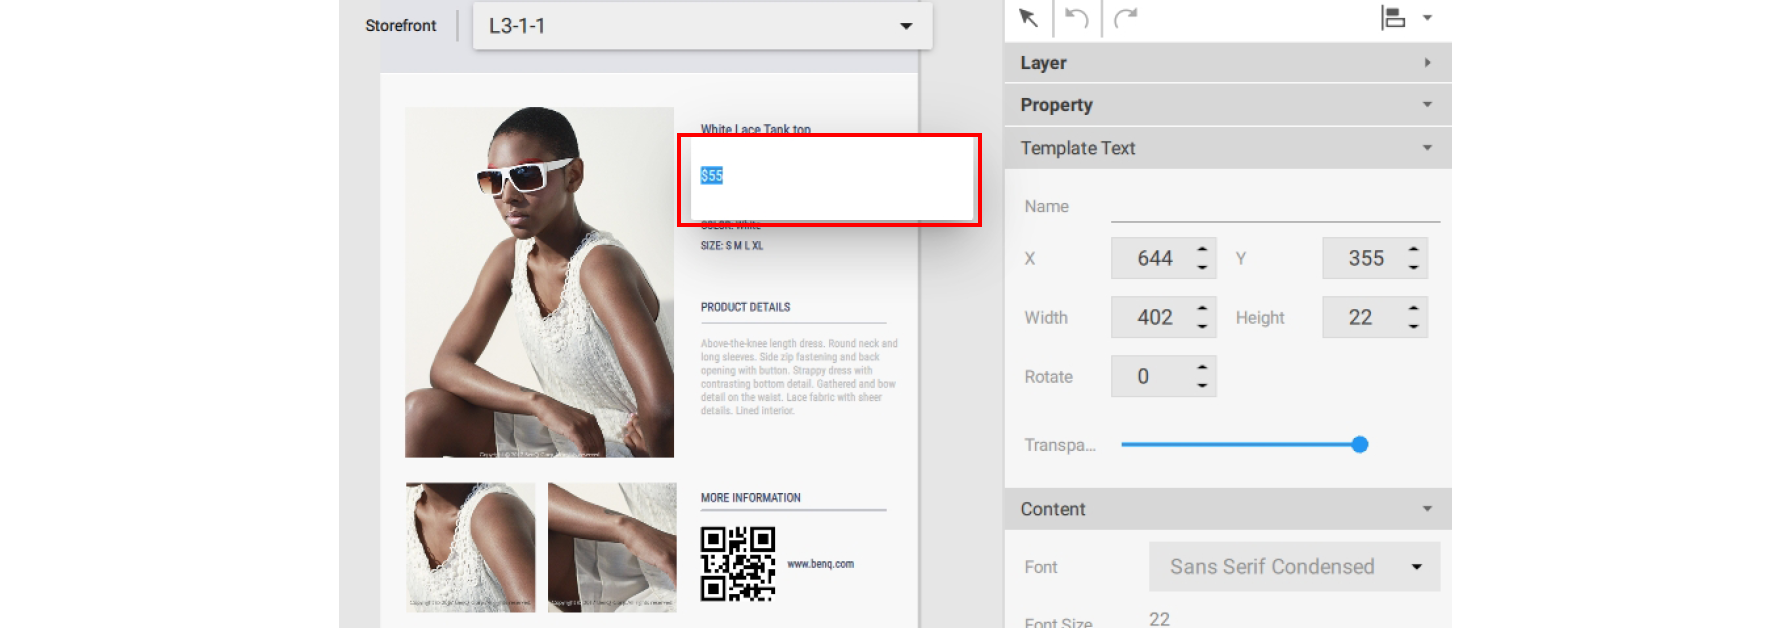Open the align objects tool
This screenshot has width=1768, height=628.
[1393, 18]
